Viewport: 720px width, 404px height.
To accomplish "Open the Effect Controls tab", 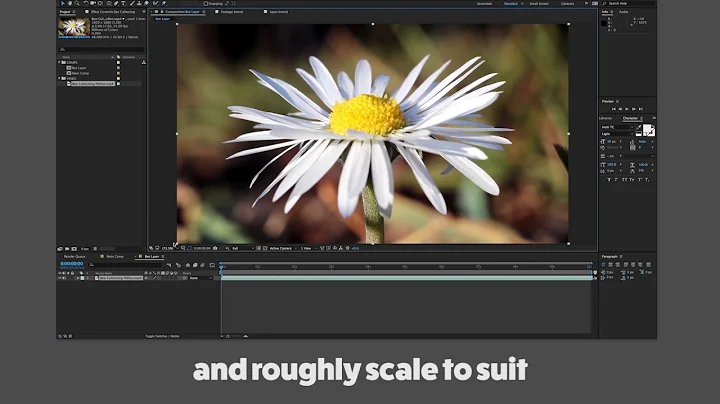I will [x=113, y=11].
